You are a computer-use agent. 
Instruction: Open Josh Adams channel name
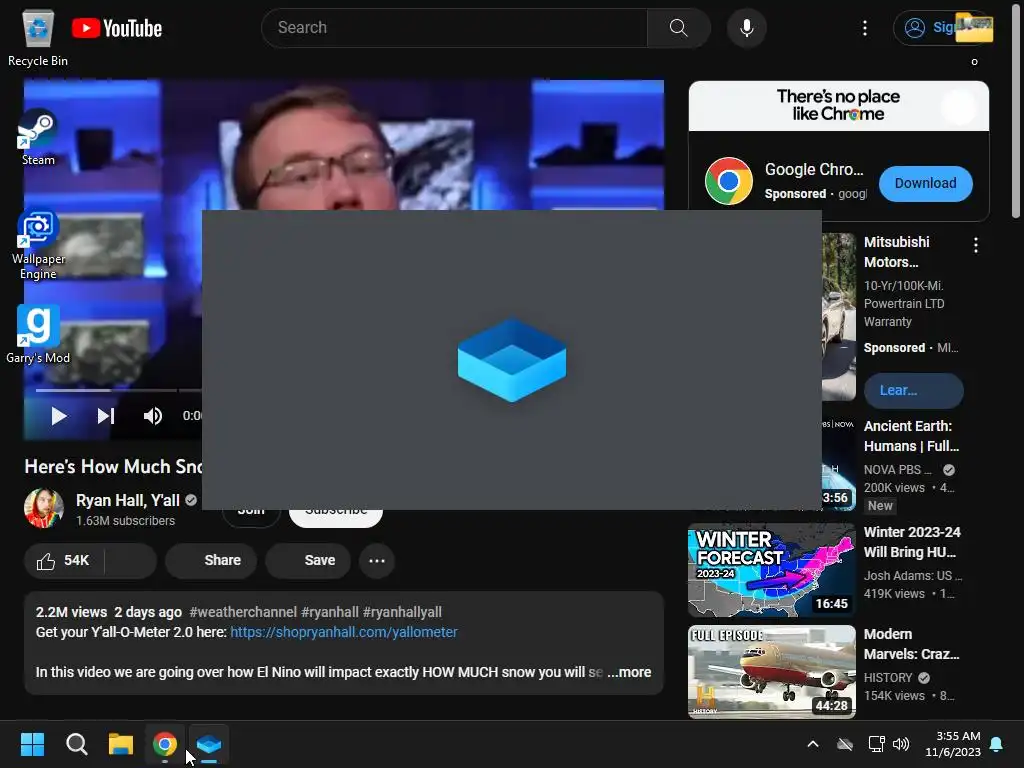[912, 575]
